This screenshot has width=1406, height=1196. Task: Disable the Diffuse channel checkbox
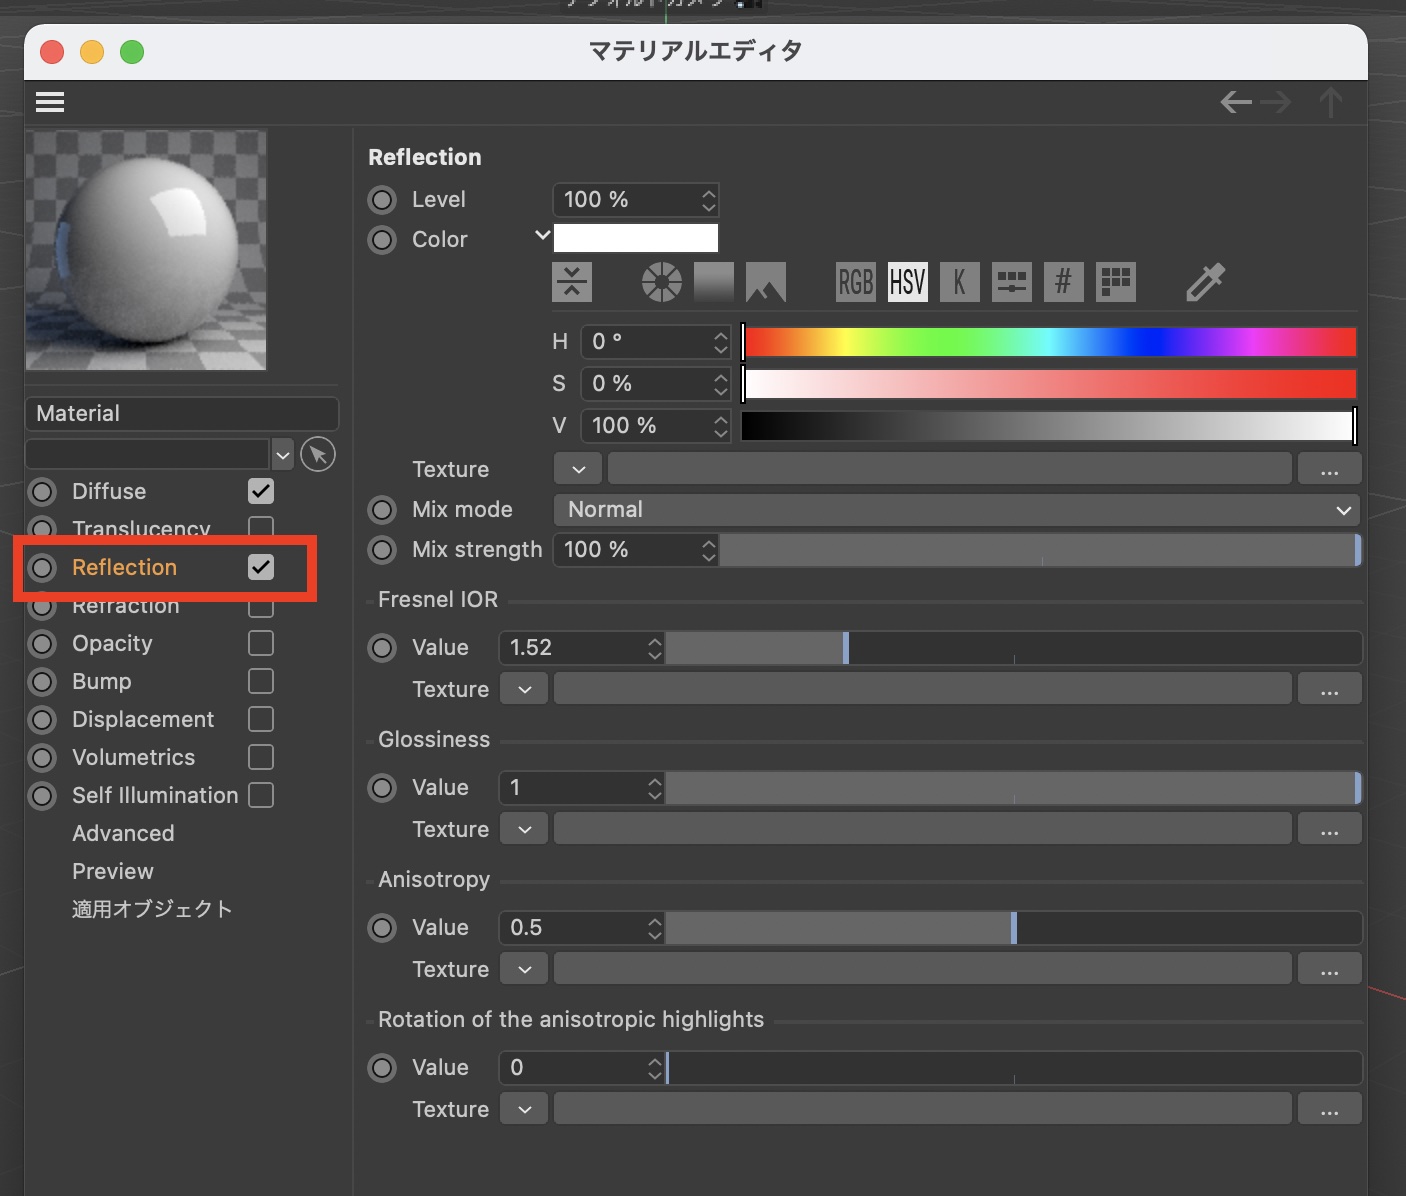pos(261,491)
